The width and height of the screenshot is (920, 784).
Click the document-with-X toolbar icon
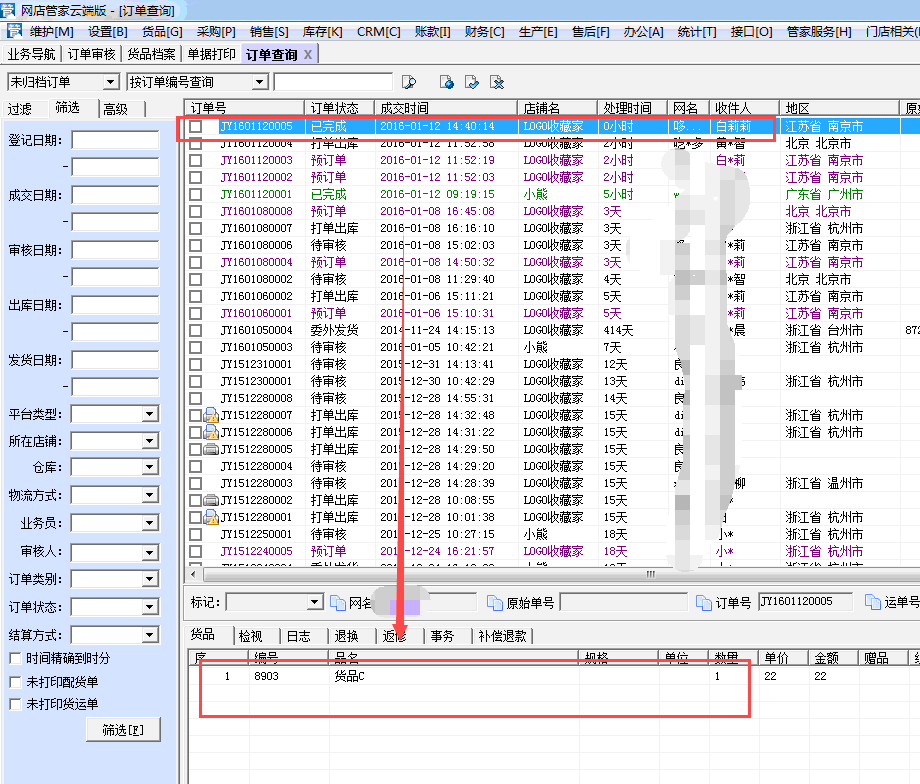pos(497,82)
